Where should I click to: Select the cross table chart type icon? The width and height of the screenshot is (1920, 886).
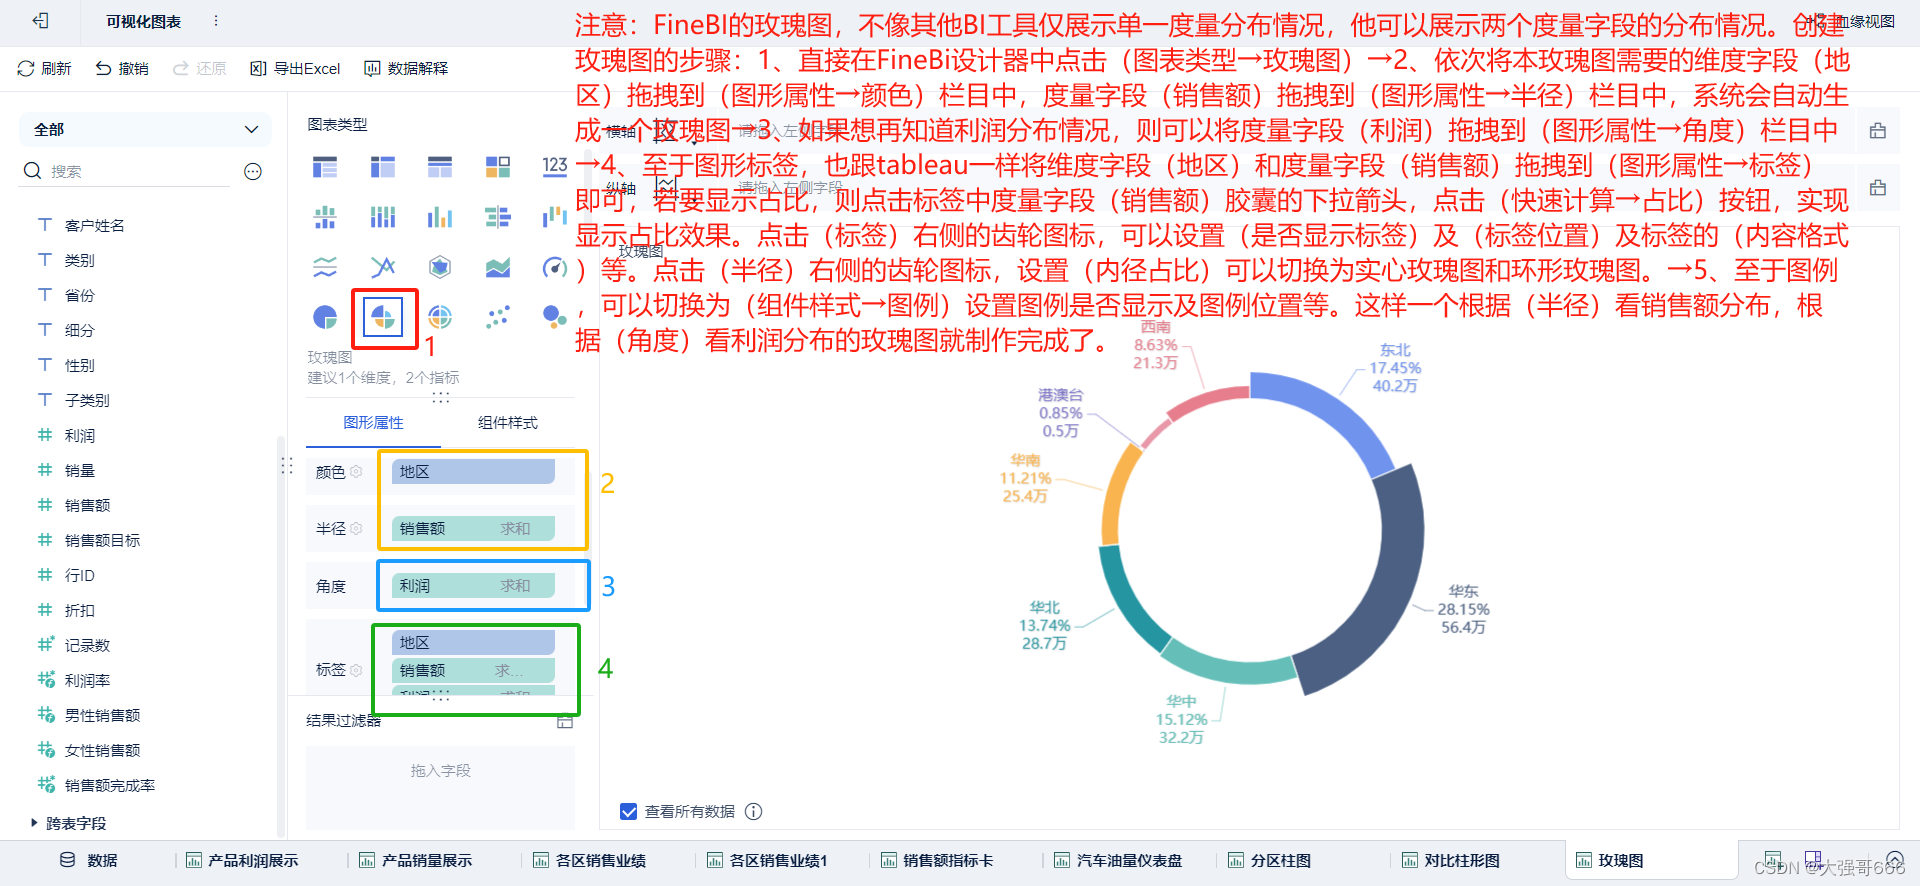(383, 166)
